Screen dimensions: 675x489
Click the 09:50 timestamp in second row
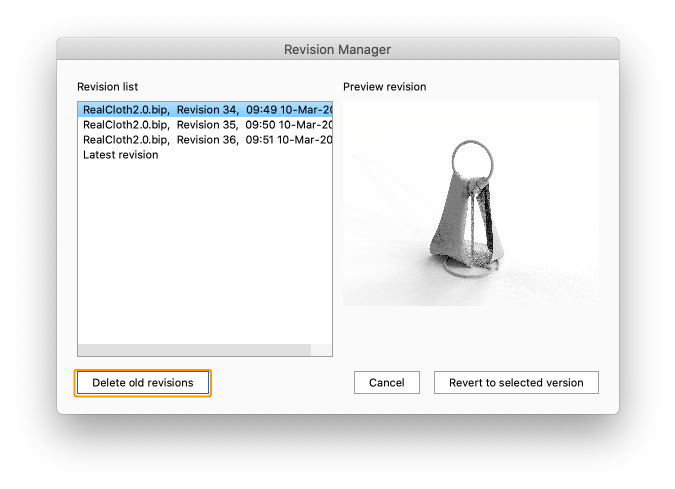(260, 124)
